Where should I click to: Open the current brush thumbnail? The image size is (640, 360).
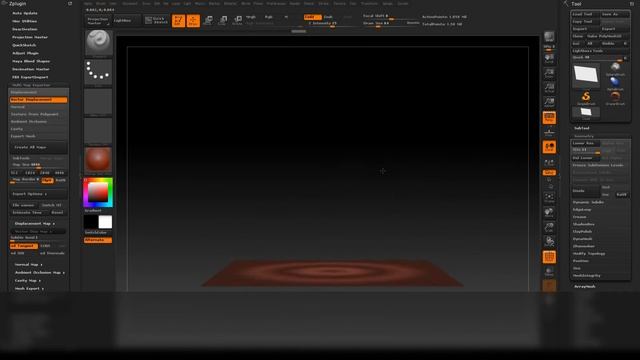(98, 42)
